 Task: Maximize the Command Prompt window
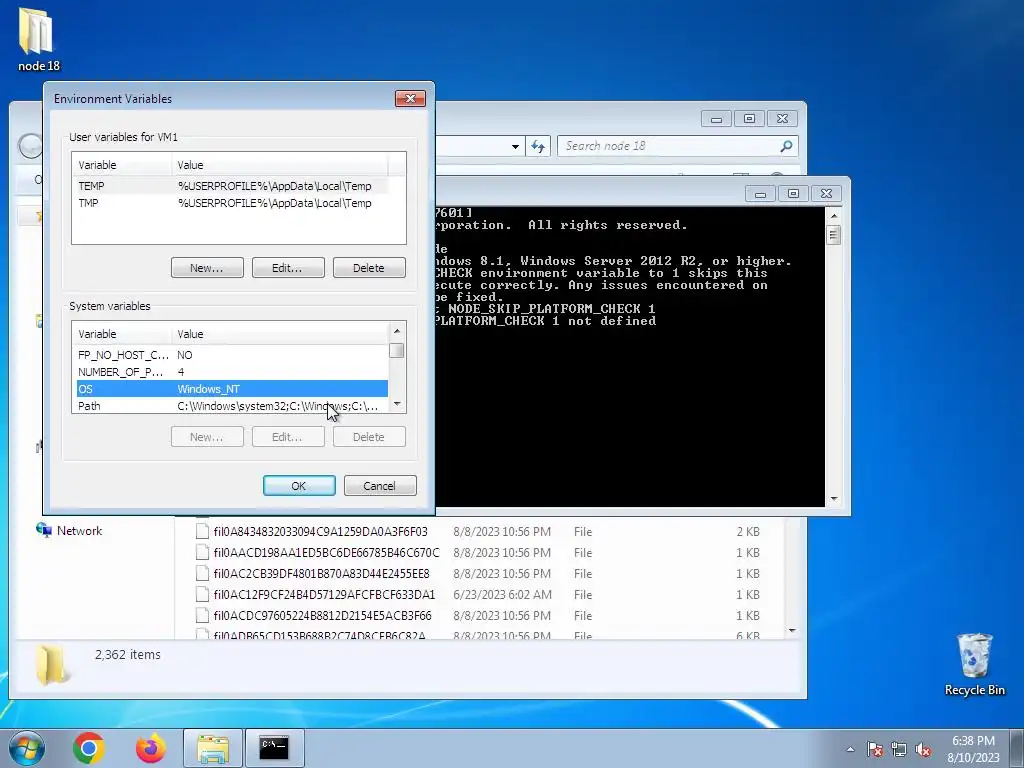[793, 193]
